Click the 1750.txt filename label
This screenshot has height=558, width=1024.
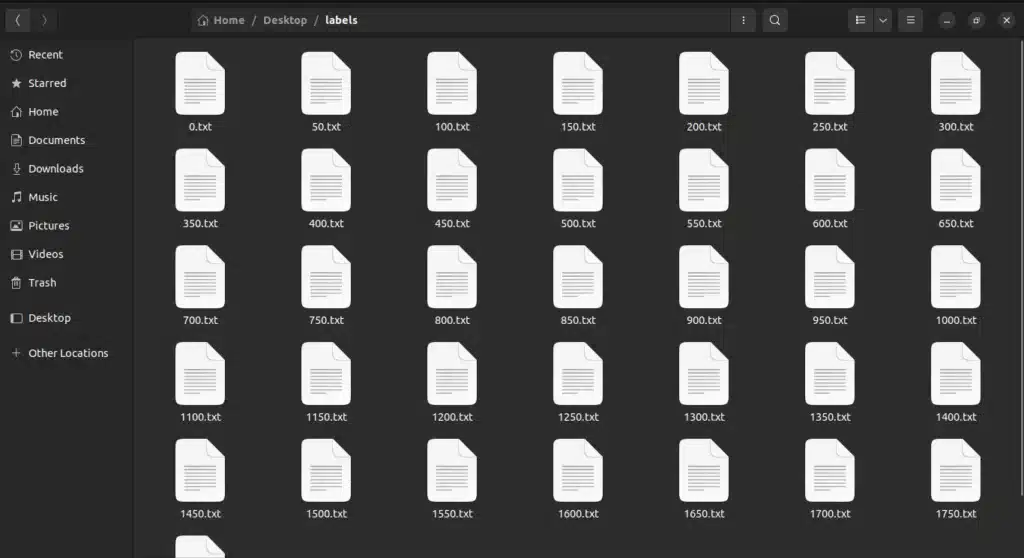pos(956,514)
